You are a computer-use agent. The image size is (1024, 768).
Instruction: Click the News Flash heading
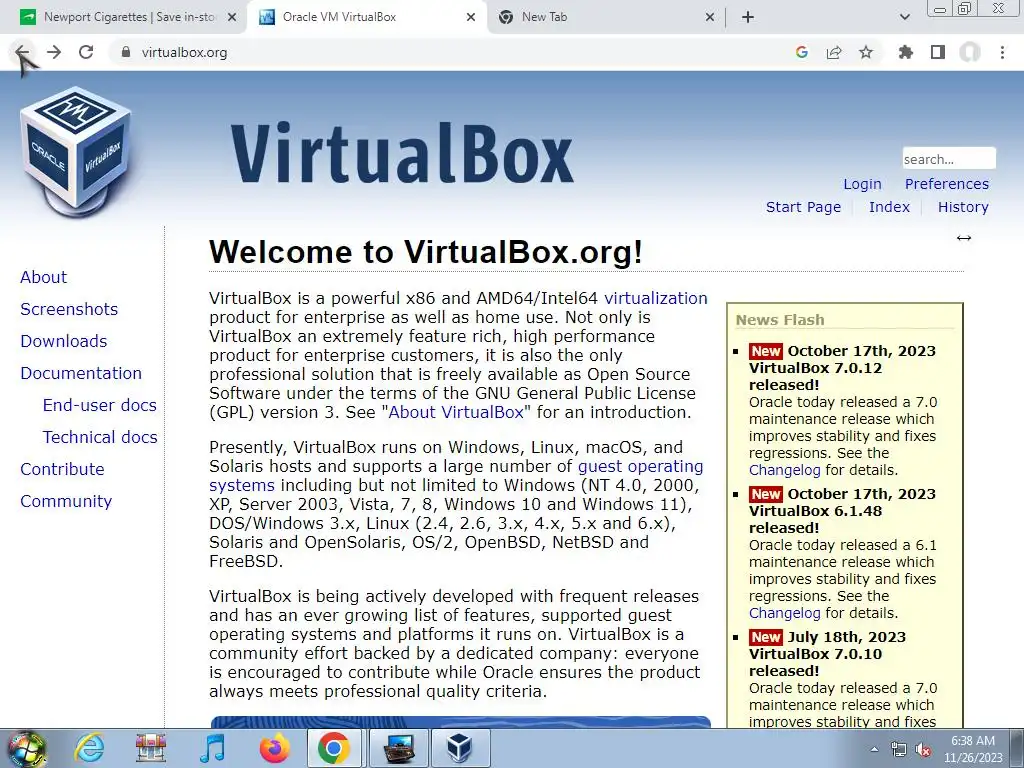[x=780, y=320]
